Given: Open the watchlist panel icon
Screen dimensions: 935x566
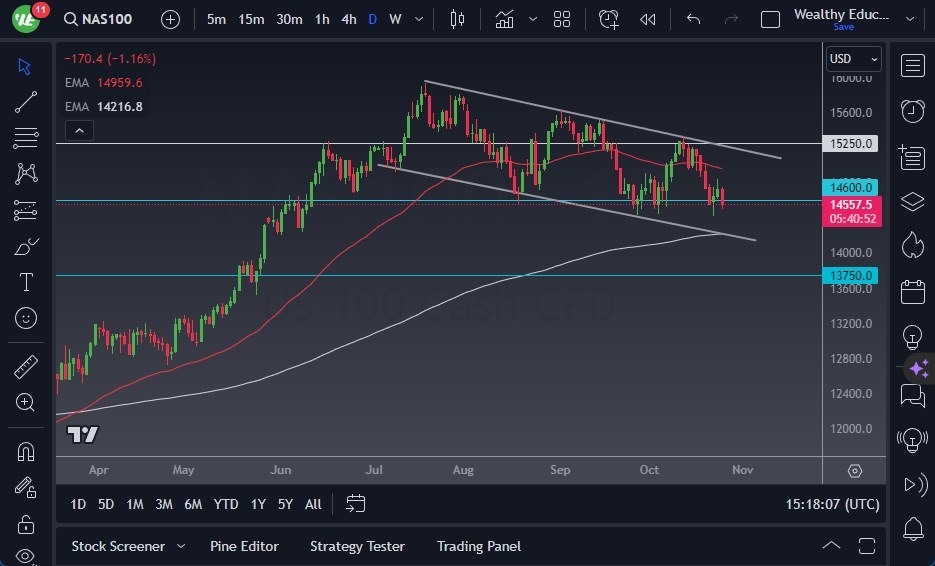Looking at the screenshot, I should coord(912,66).
